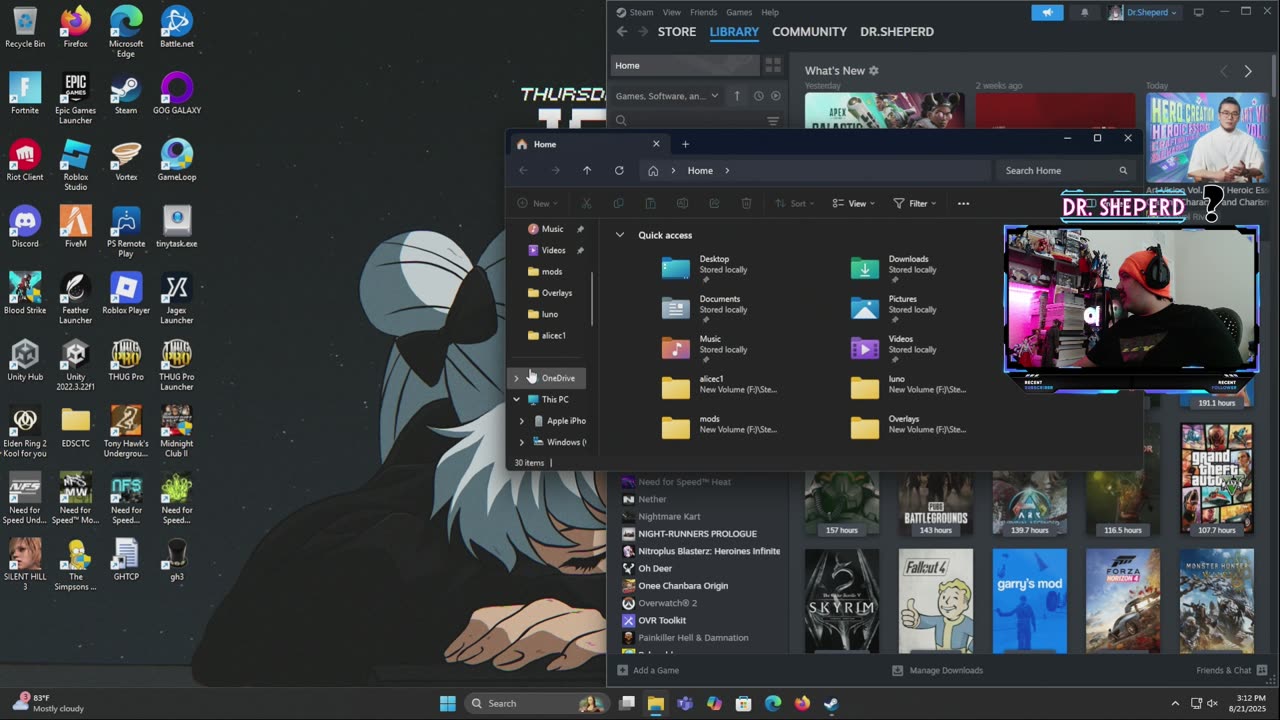Open Manage Downloads in Steam
Viewport: 1280px width, 720px height.
tap(937, 670)
